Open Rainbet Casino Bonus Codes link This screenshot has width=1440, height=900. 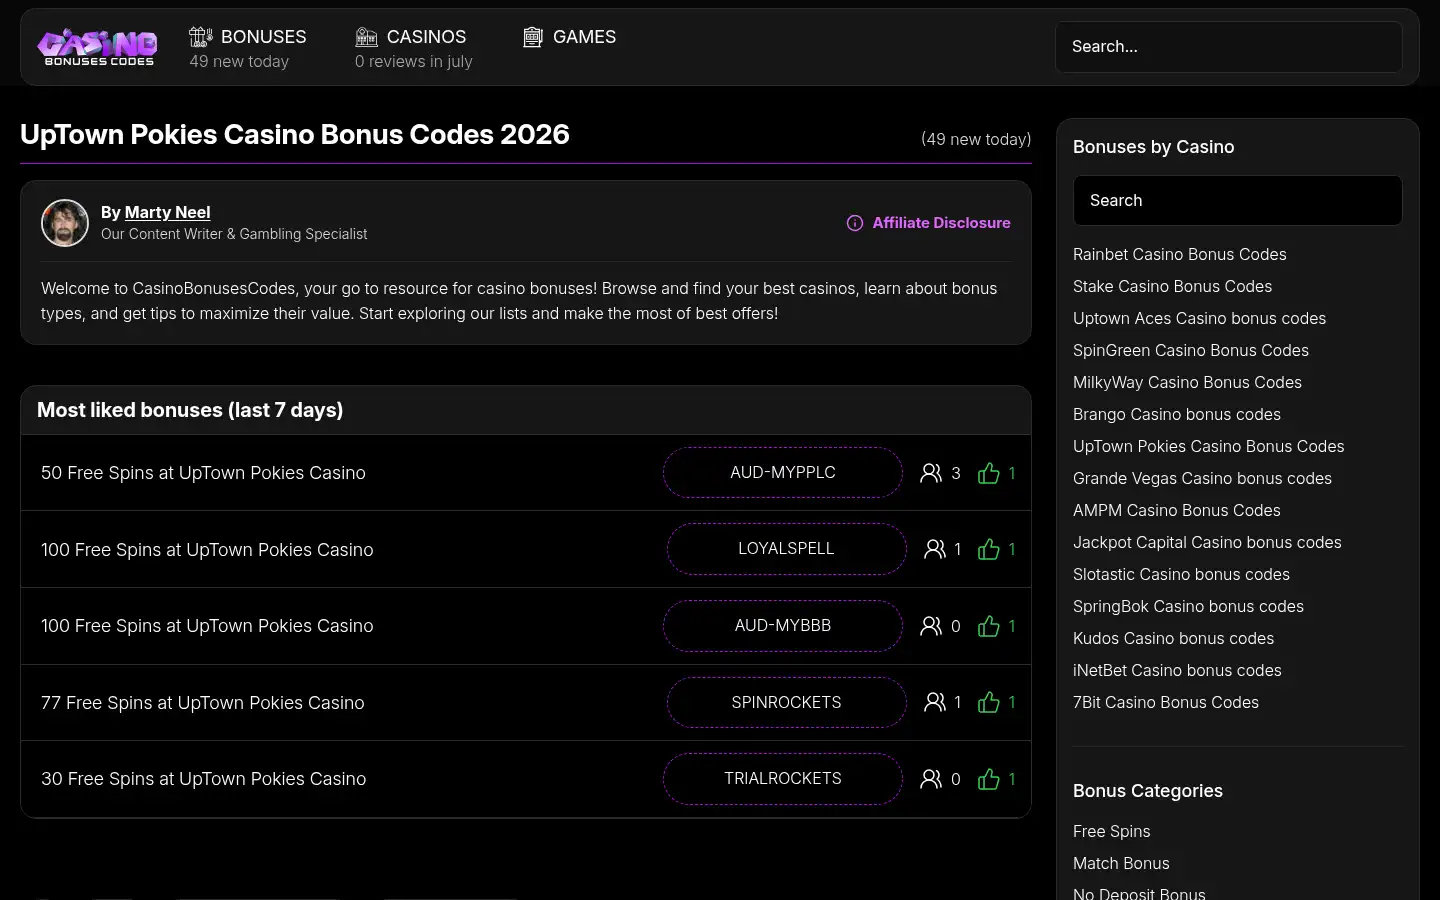point(1180,255)
